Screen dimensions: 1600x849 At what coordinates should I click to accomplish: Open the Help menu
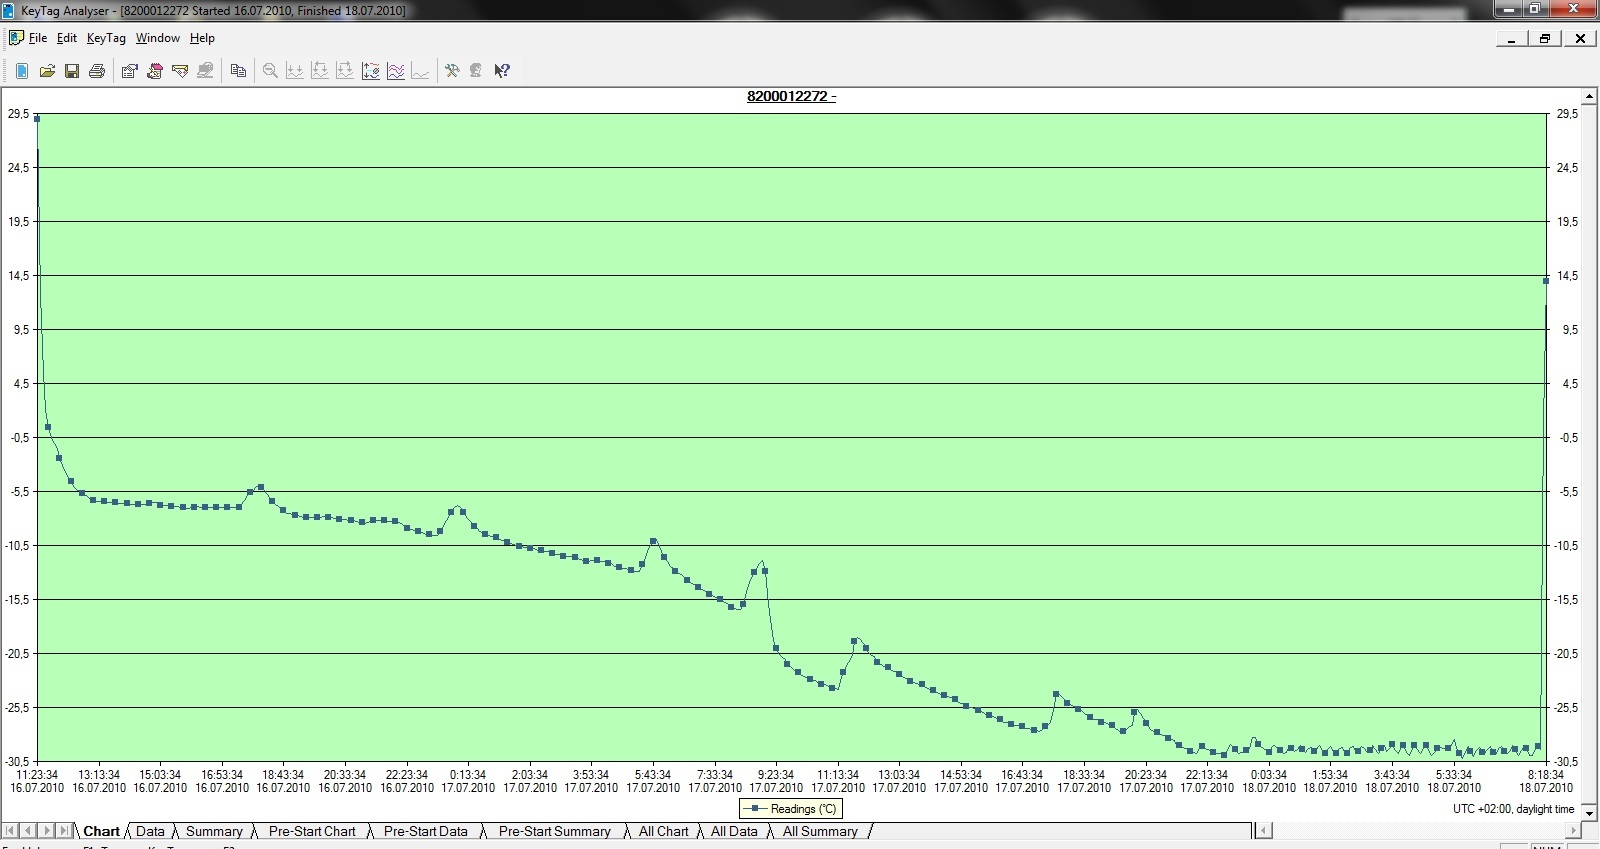[x=202, y=38]
